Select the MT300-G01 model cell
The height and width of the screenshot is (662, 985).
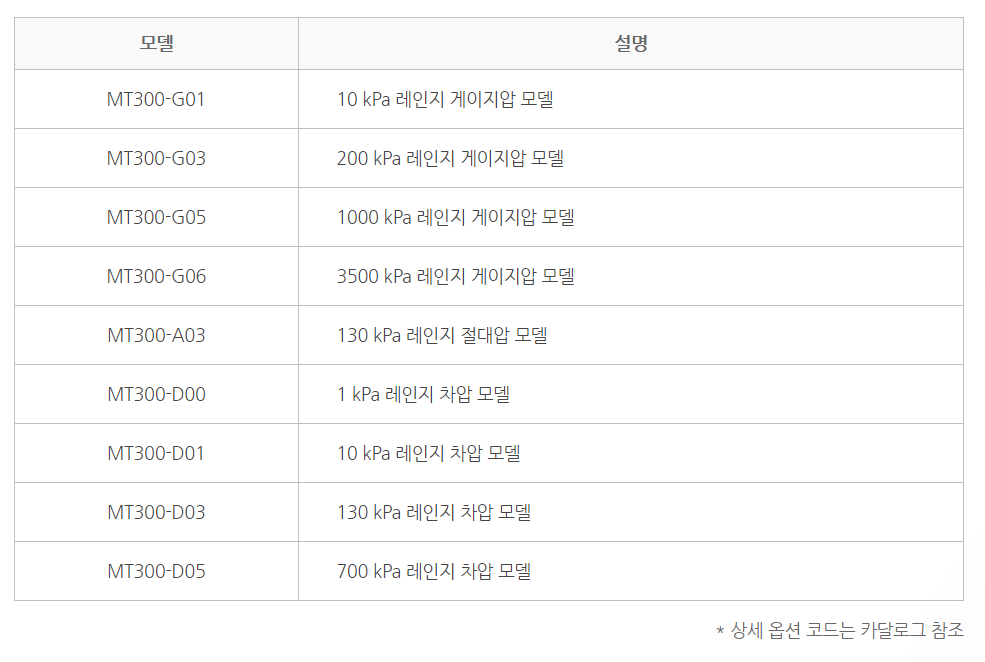pyautogui.click(x=156, y=99)
